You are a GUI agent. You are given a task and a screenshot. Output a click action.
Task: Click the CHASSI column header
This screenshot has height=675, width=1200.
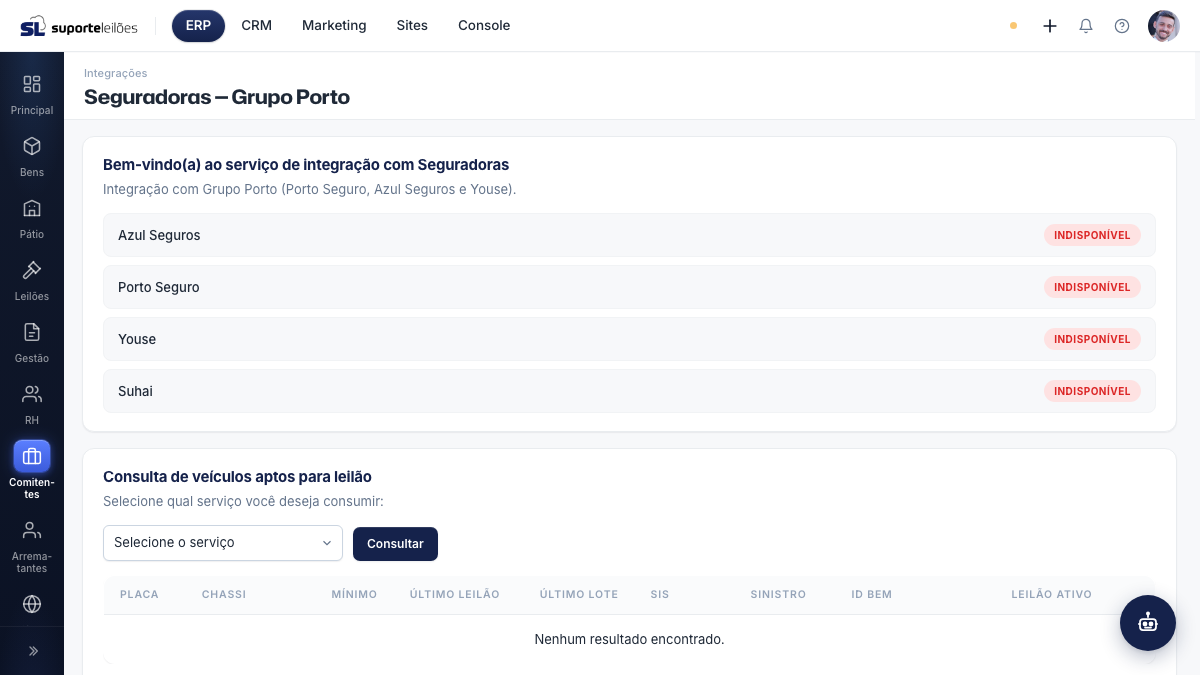pos(224,594)
